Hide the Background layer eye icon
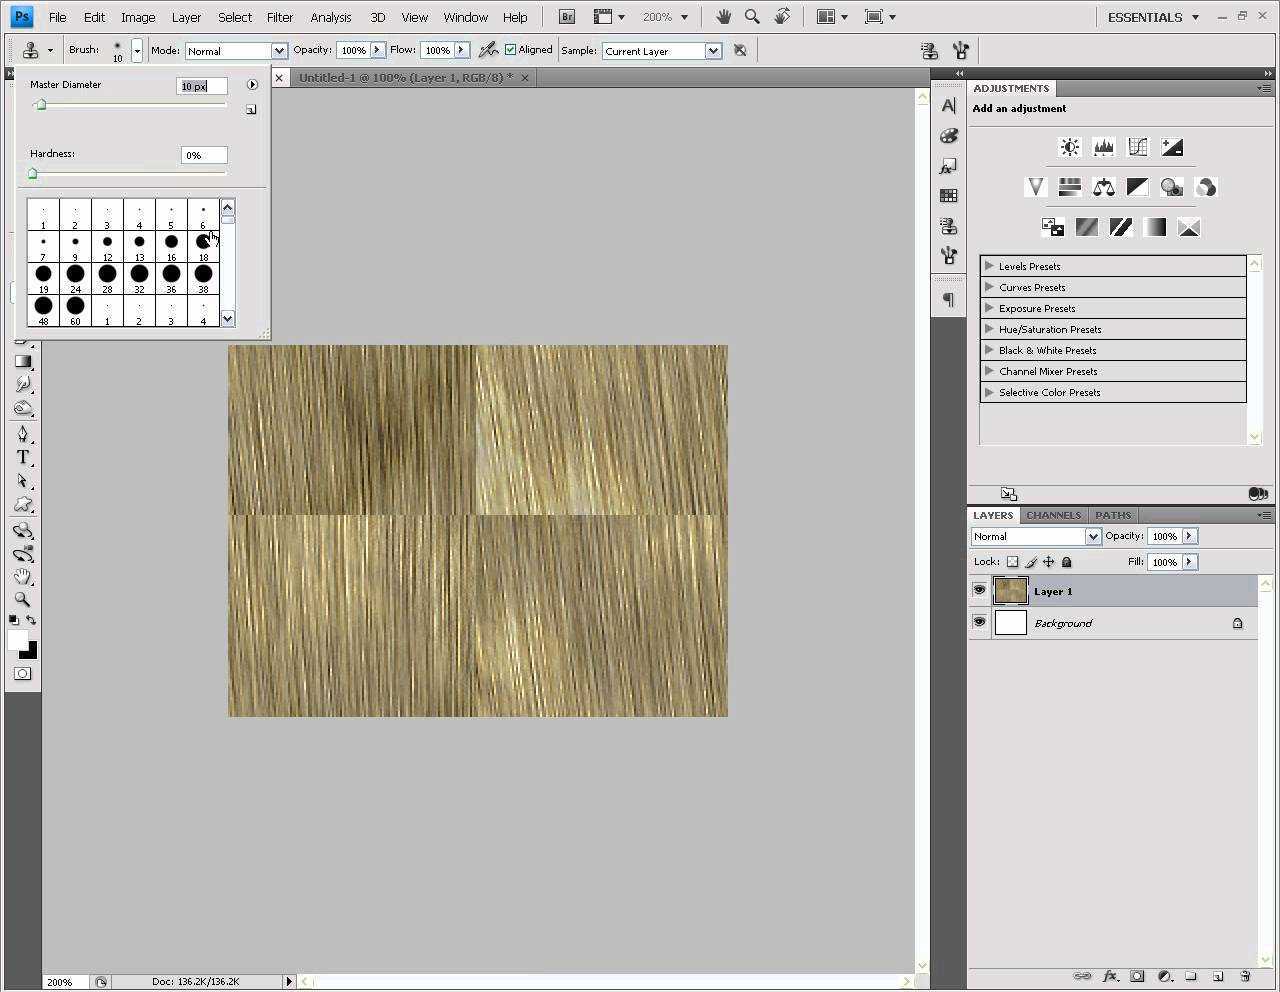The height and width of the screenshot is (992, 1280). (979, 622)
